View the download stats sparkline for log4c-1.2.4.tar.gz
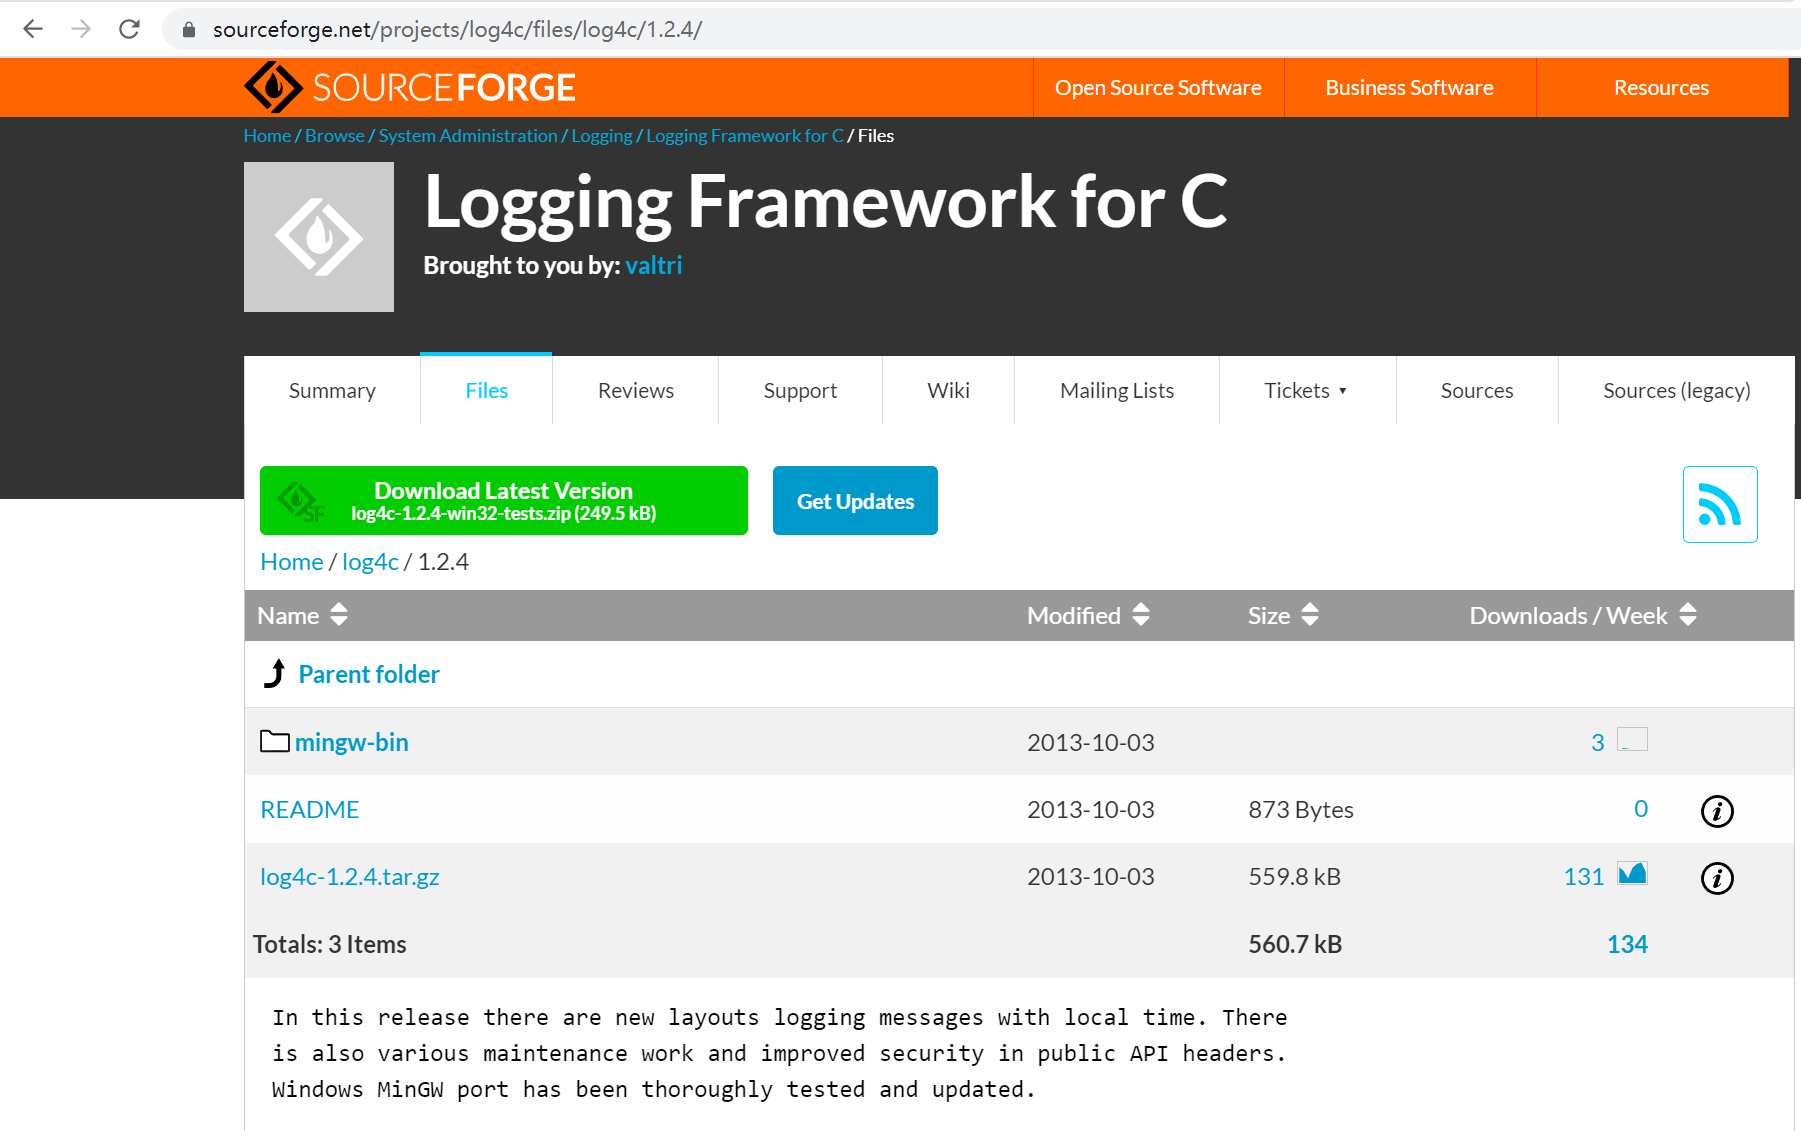 point(1631,873)
